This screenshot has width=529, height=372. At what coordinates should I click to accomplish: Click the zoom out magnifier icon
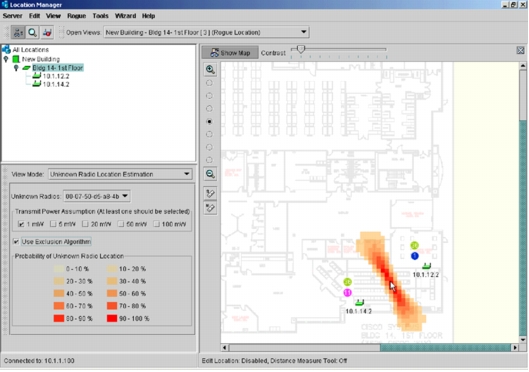[210, 174]
